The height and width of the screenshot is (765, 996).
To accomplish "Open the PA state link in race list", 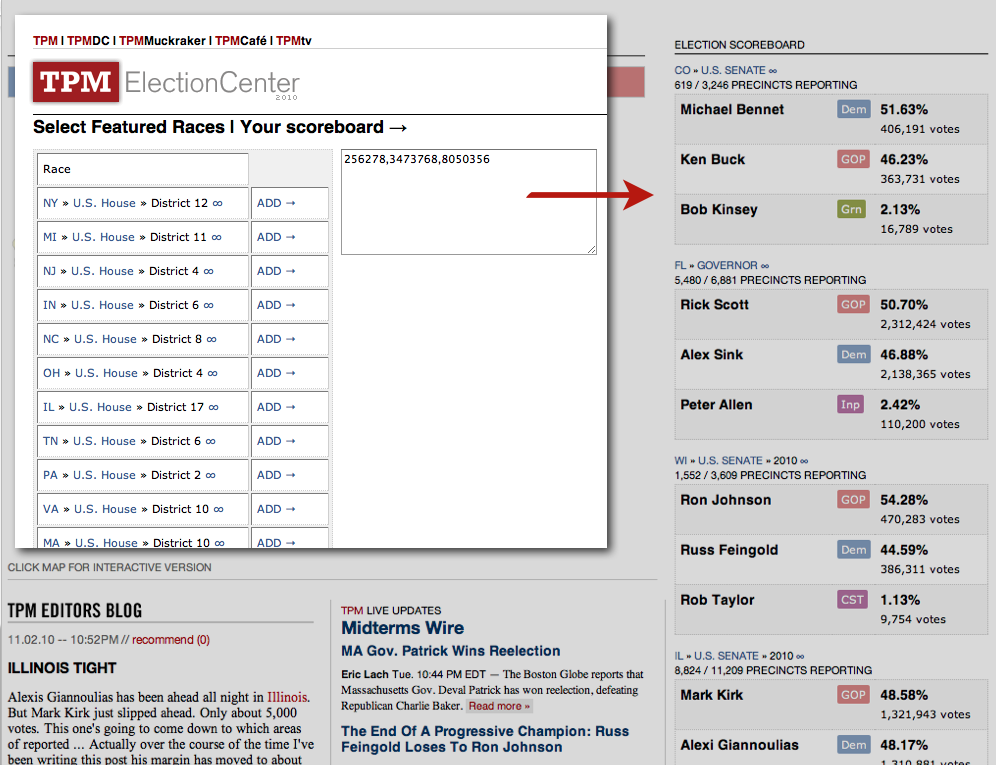I will point(50,475).
